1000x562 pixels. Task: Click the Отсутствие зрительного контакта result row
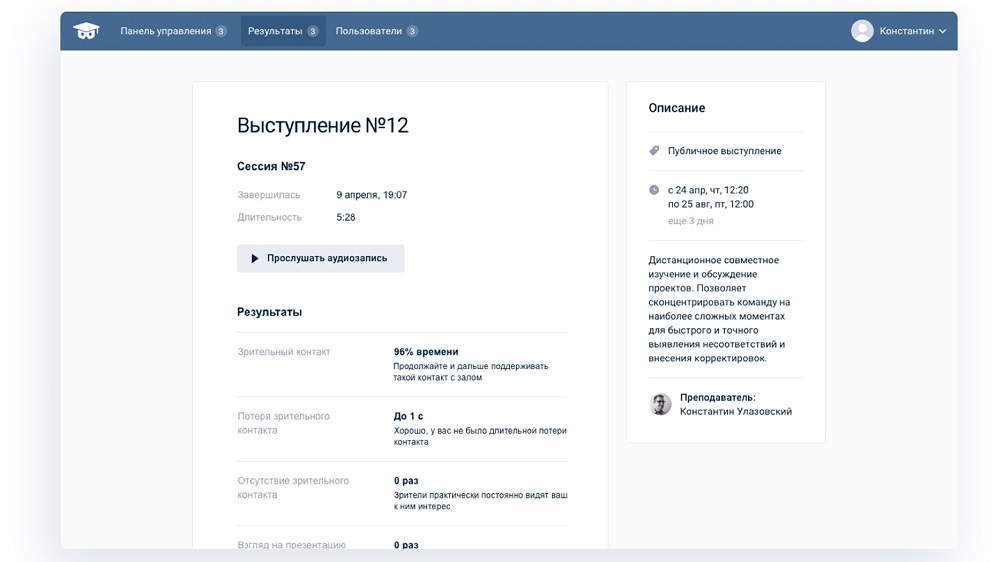click(402, 493)
